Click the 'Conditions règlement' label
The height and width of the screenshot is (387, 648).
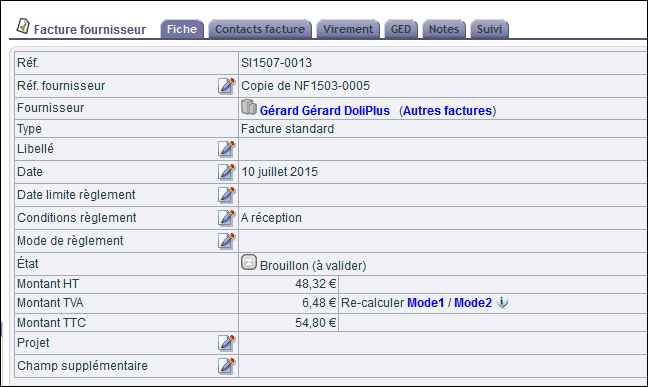pyautogui.click(x=76, y=218)
